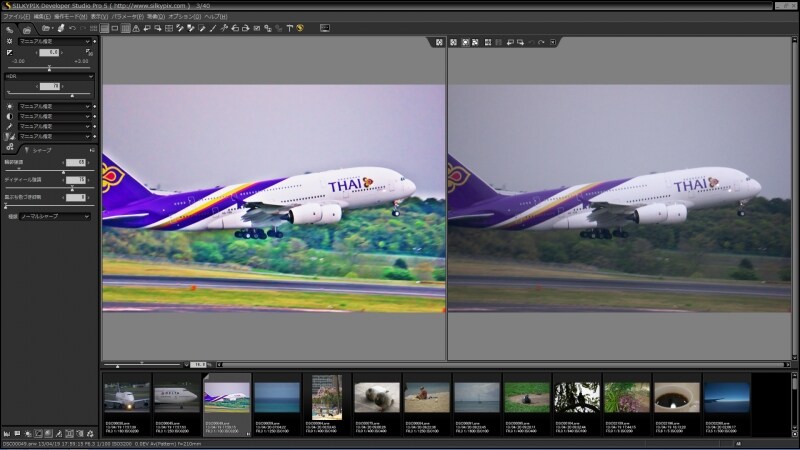The width and height of the screenshot is (800, 450).
Task: Click the plus button beside the sharpness dropdown
Action: [94, 136]
